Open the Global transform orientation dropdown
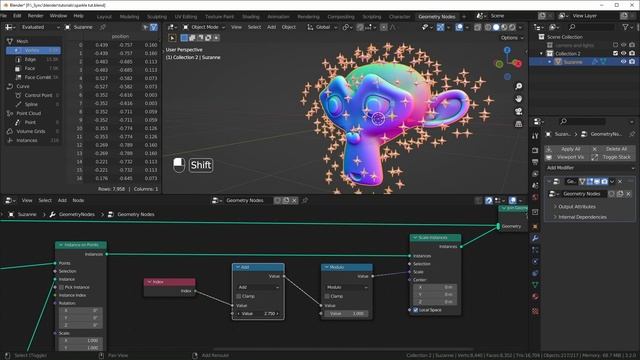This screenshot has width=640, height=360. coord(322,27)
